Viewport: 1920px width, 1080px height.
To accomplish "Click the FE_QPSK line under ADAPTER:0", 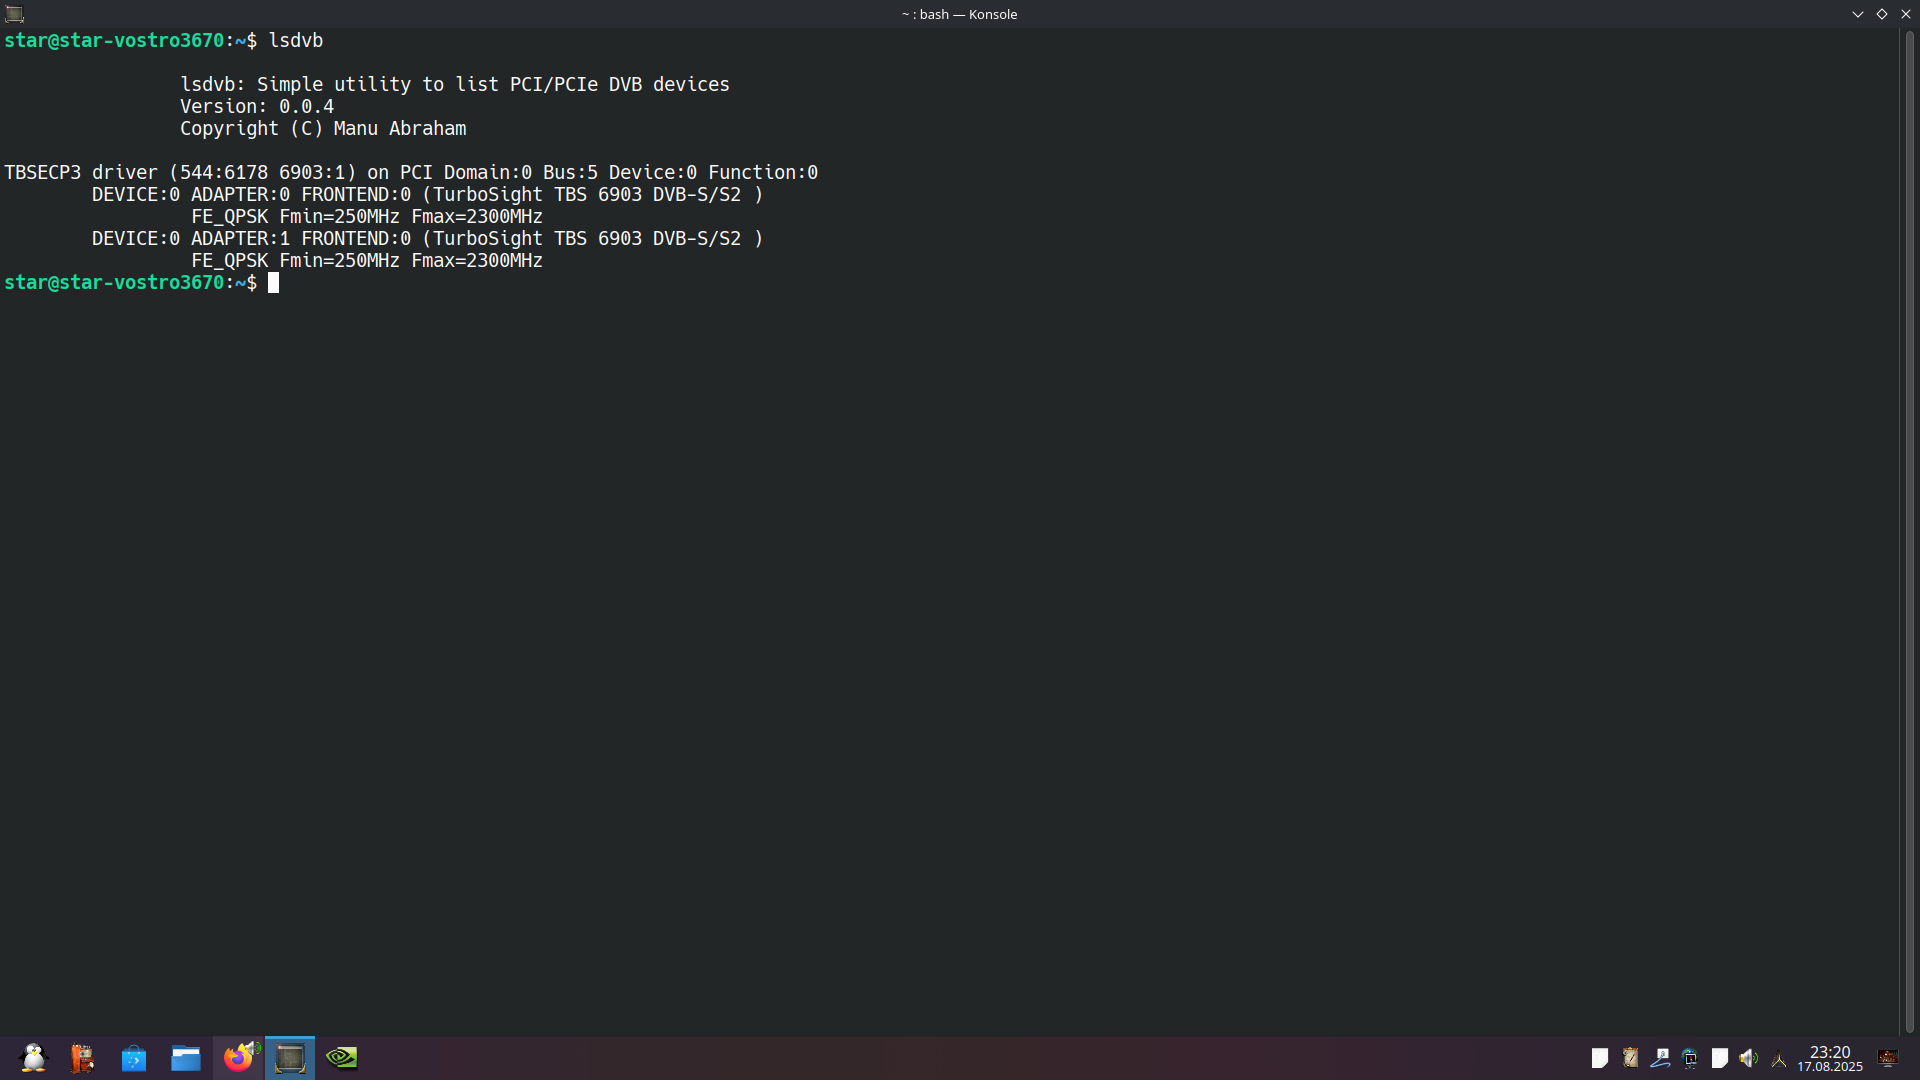I will [x=367, y=216].
